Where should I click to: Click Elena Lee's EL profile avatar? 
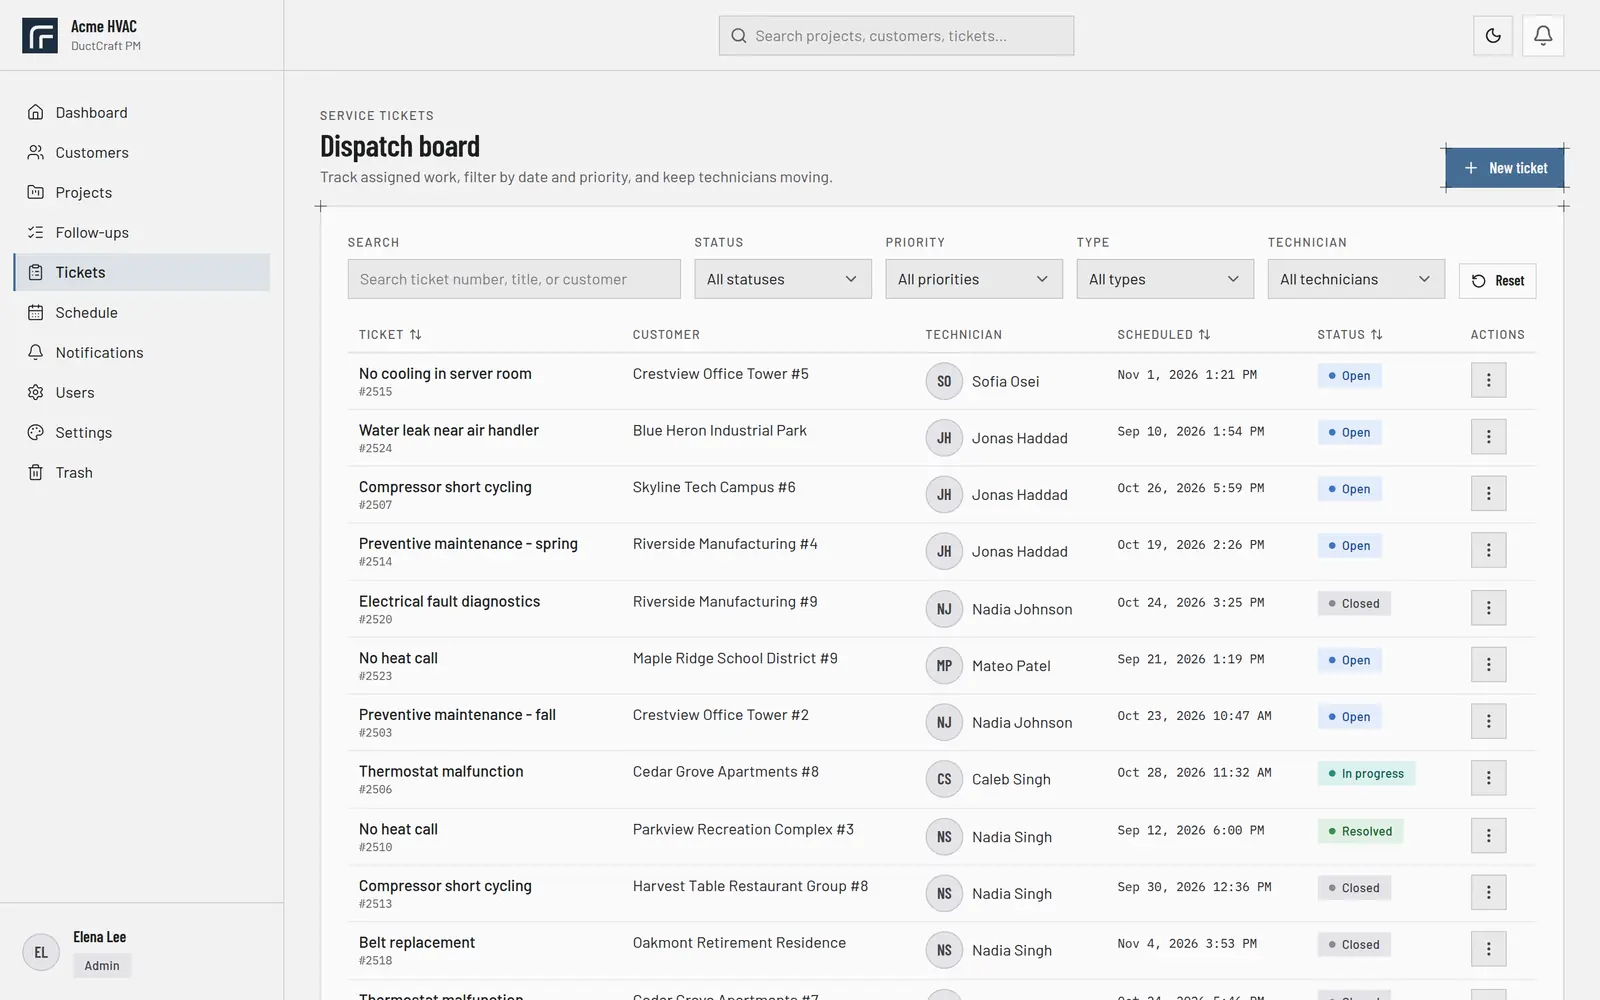(x=41, y=952)
